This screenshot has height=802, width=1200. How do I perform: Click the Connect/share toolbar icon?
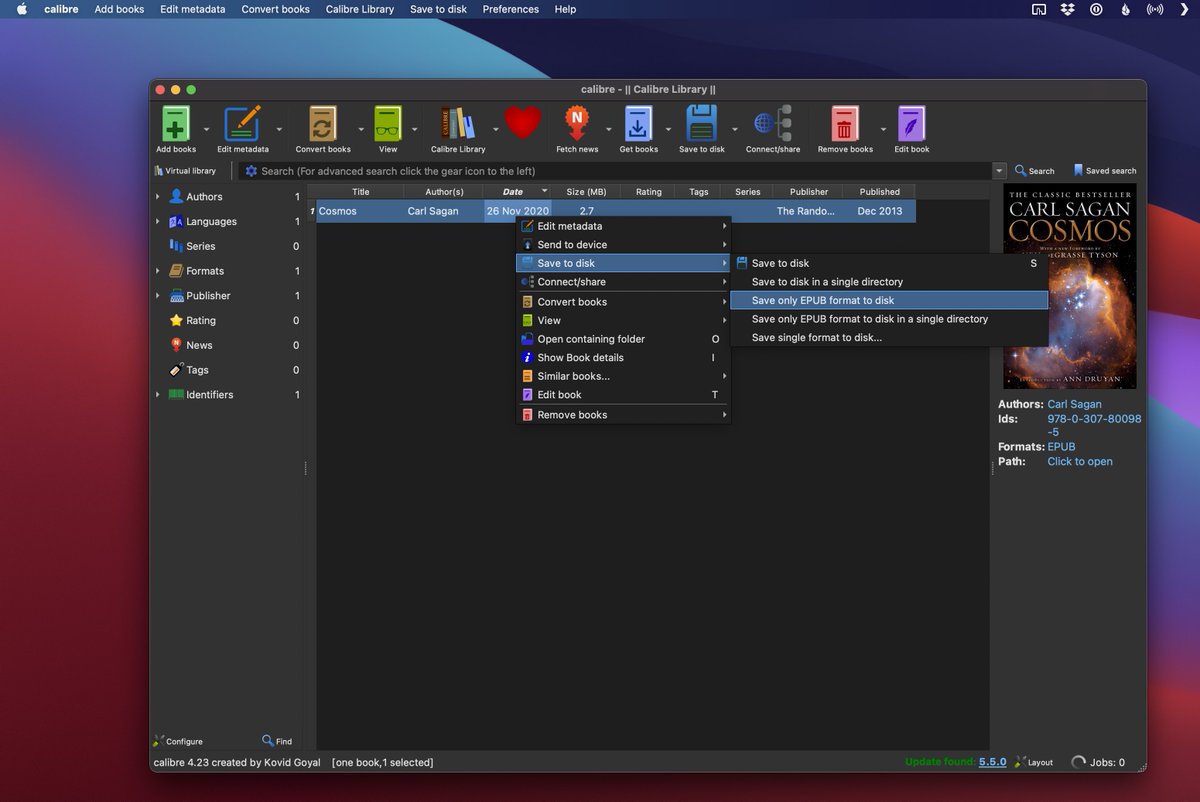tap(772, 124)
